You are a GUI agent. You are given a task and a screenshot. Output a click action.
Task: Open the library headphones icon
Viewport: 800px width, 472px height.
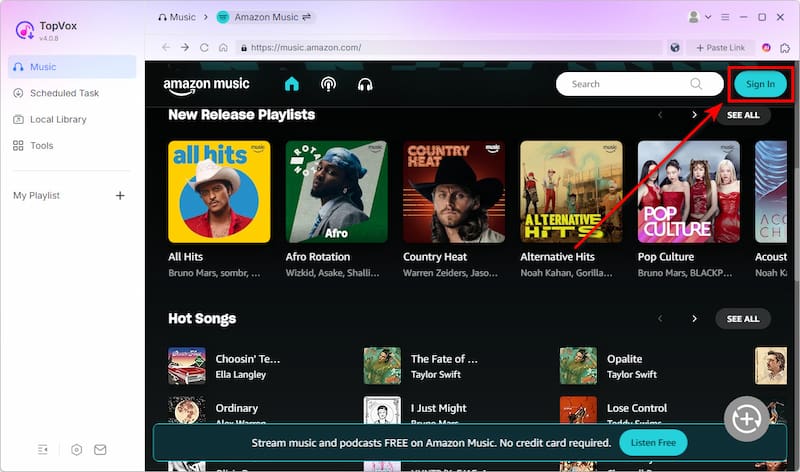(x=365, y=84)
